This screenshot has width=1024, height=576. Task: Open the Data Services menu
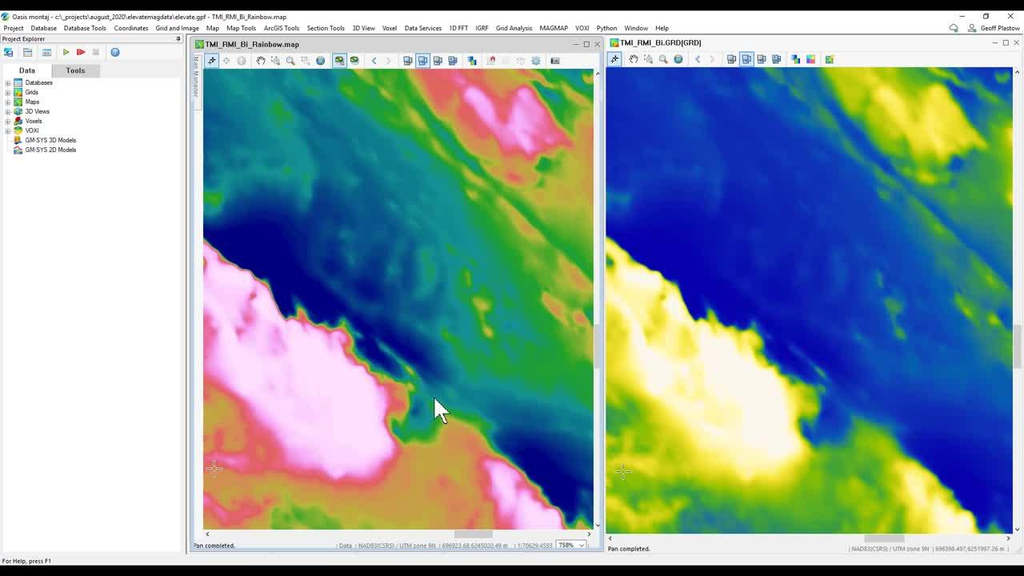423,28
